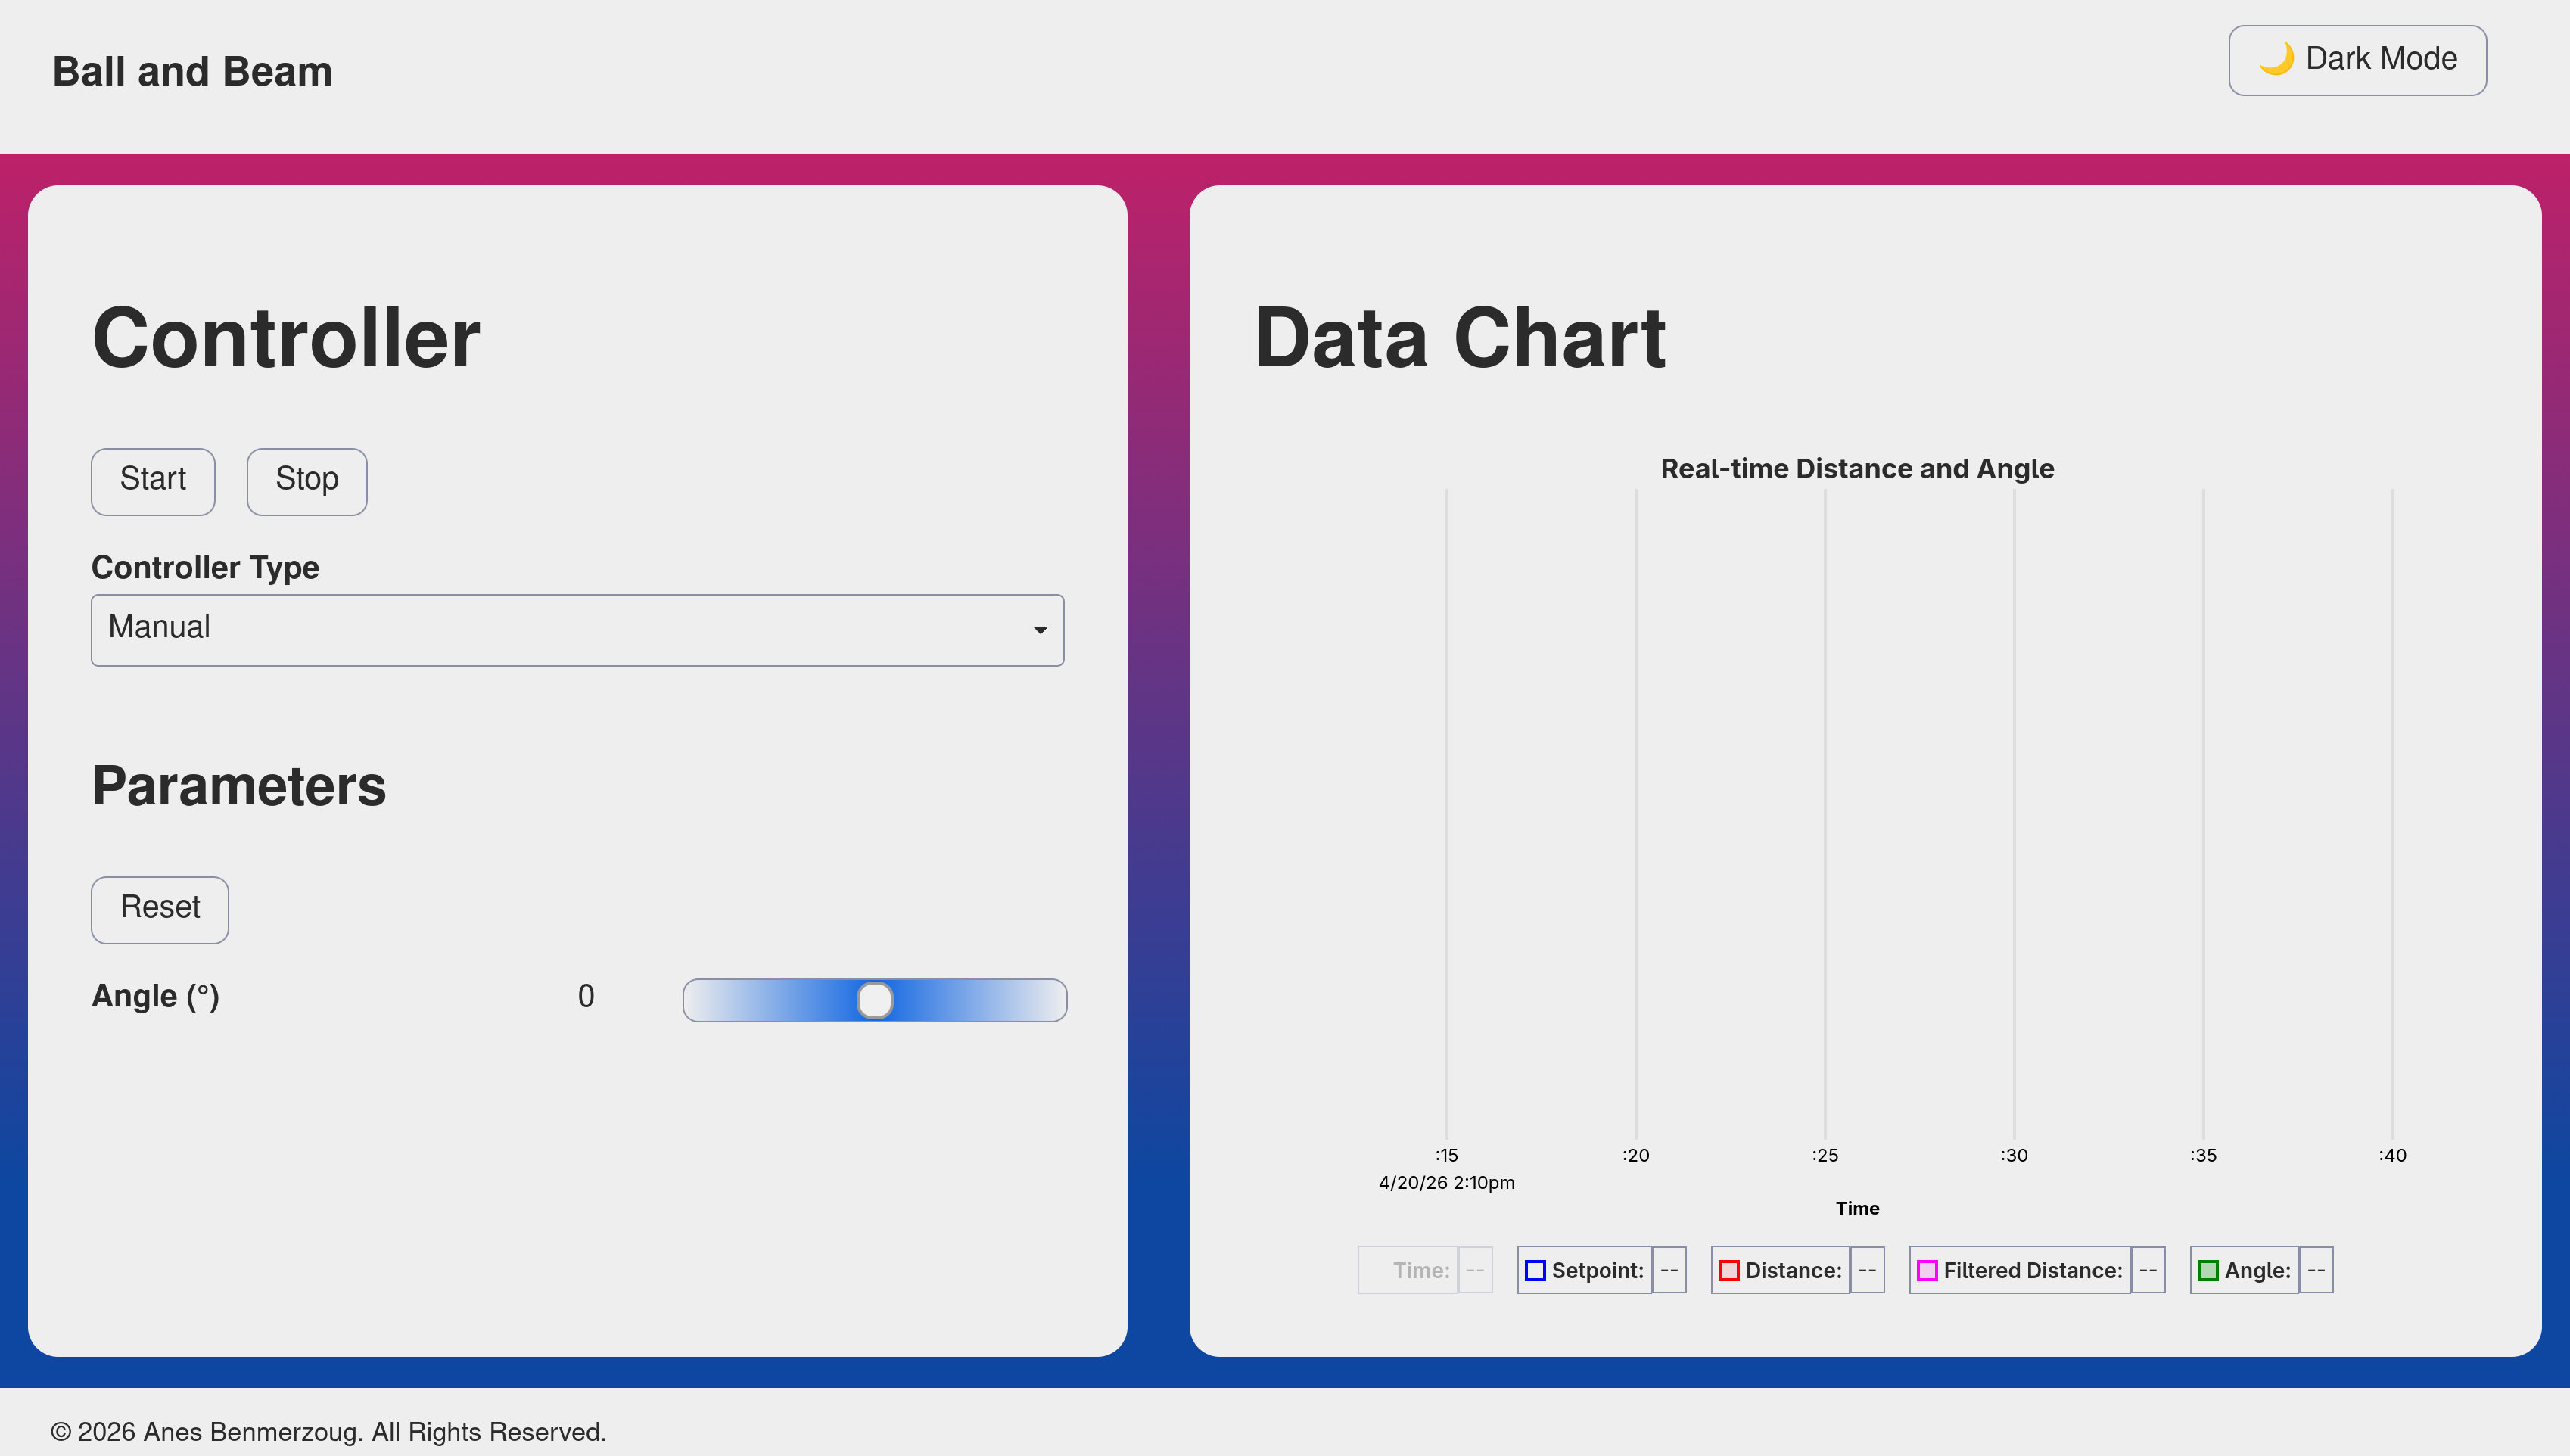
Task: Click the Real-time Distance and Angle chart title
Action: coord(1857,469)
